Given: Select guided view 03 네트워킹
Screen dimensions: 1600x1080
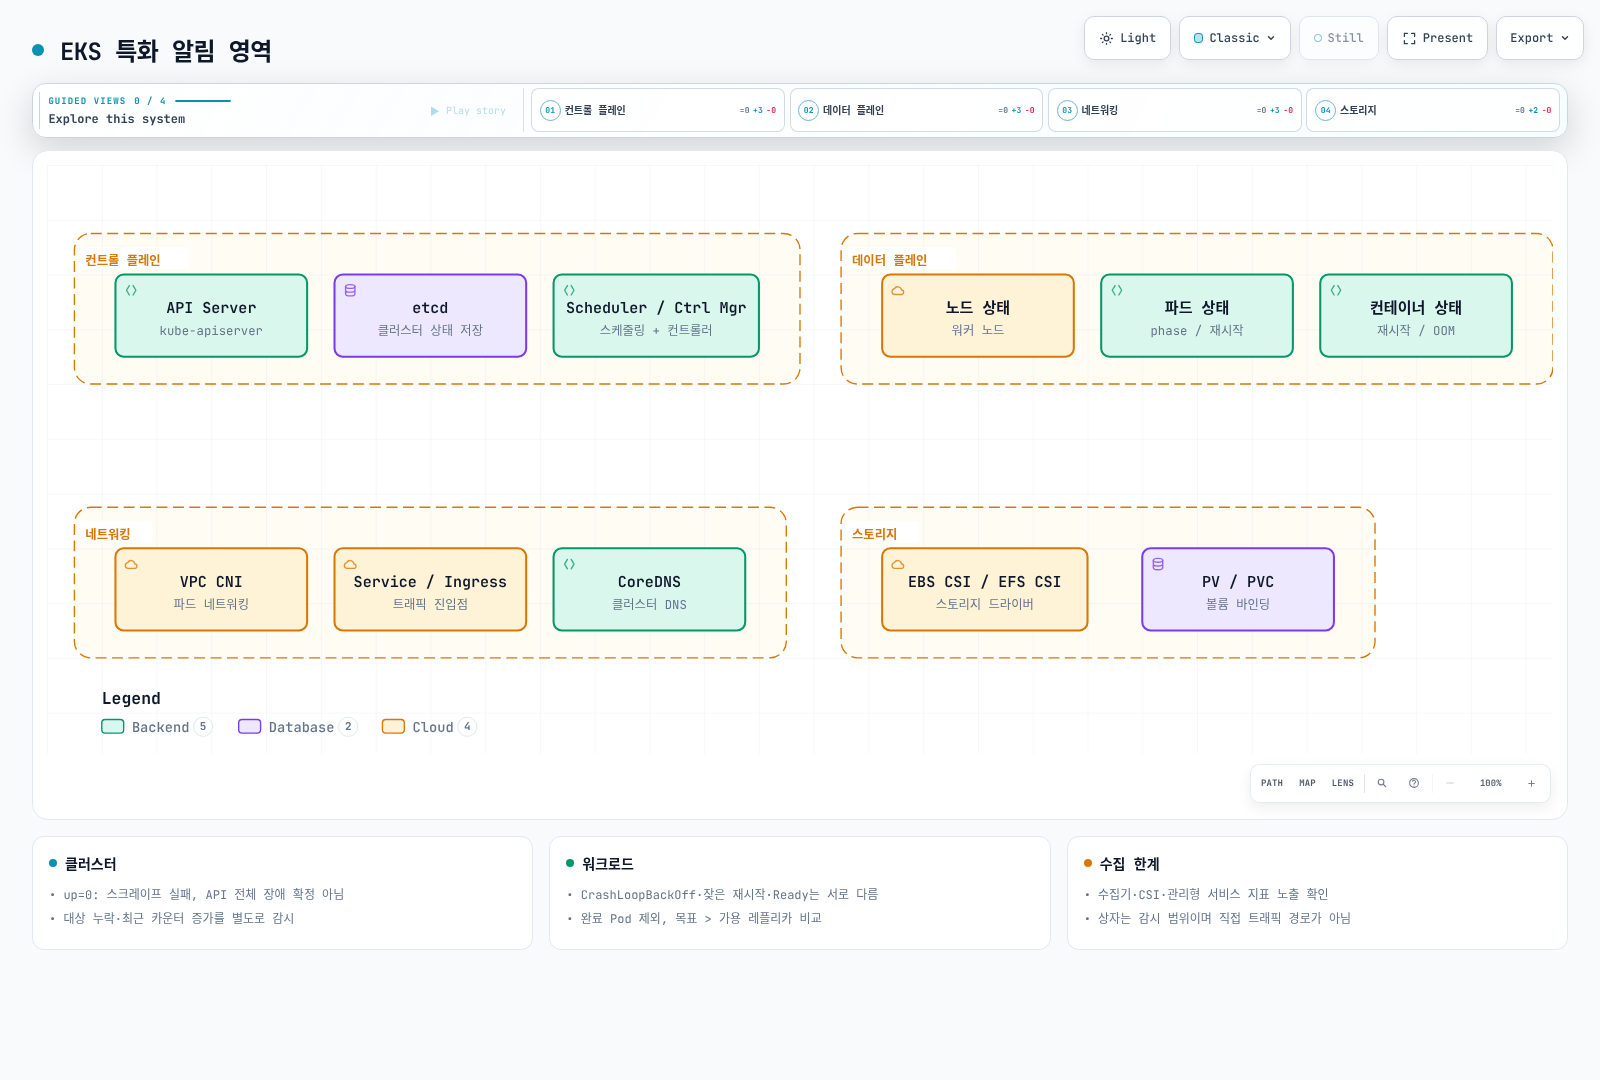Looking at the screenshot, I should (1175, 110).
